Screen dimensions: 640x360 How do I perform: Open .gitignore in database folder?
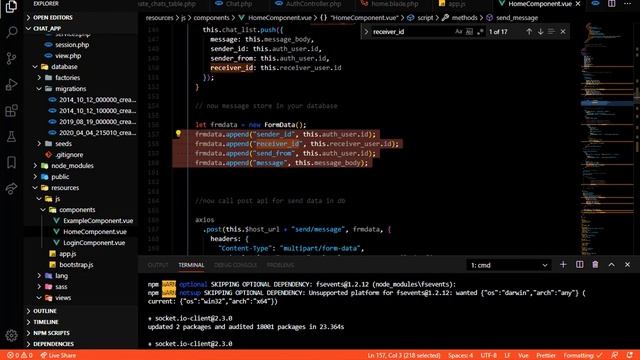pyautogui.click(x=69, y=155)
